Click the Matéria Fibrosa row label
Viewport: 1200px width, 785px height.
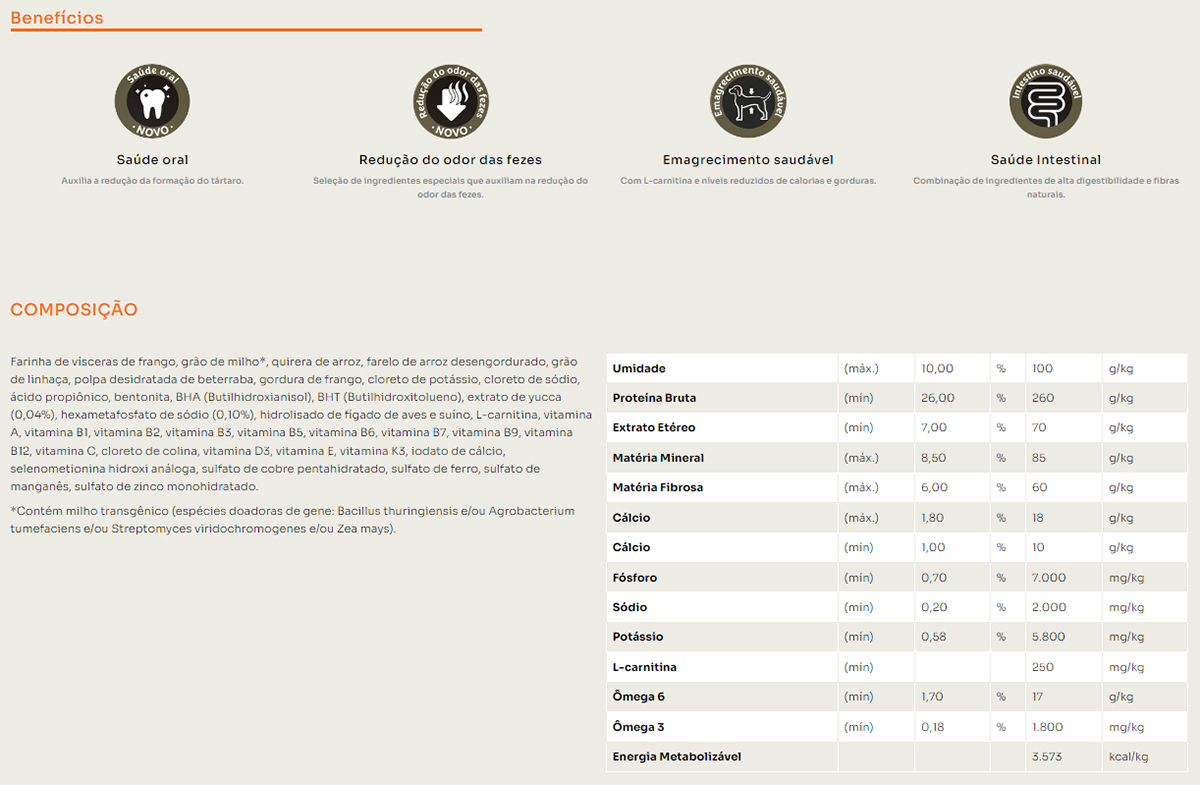(x=657, y=488)
